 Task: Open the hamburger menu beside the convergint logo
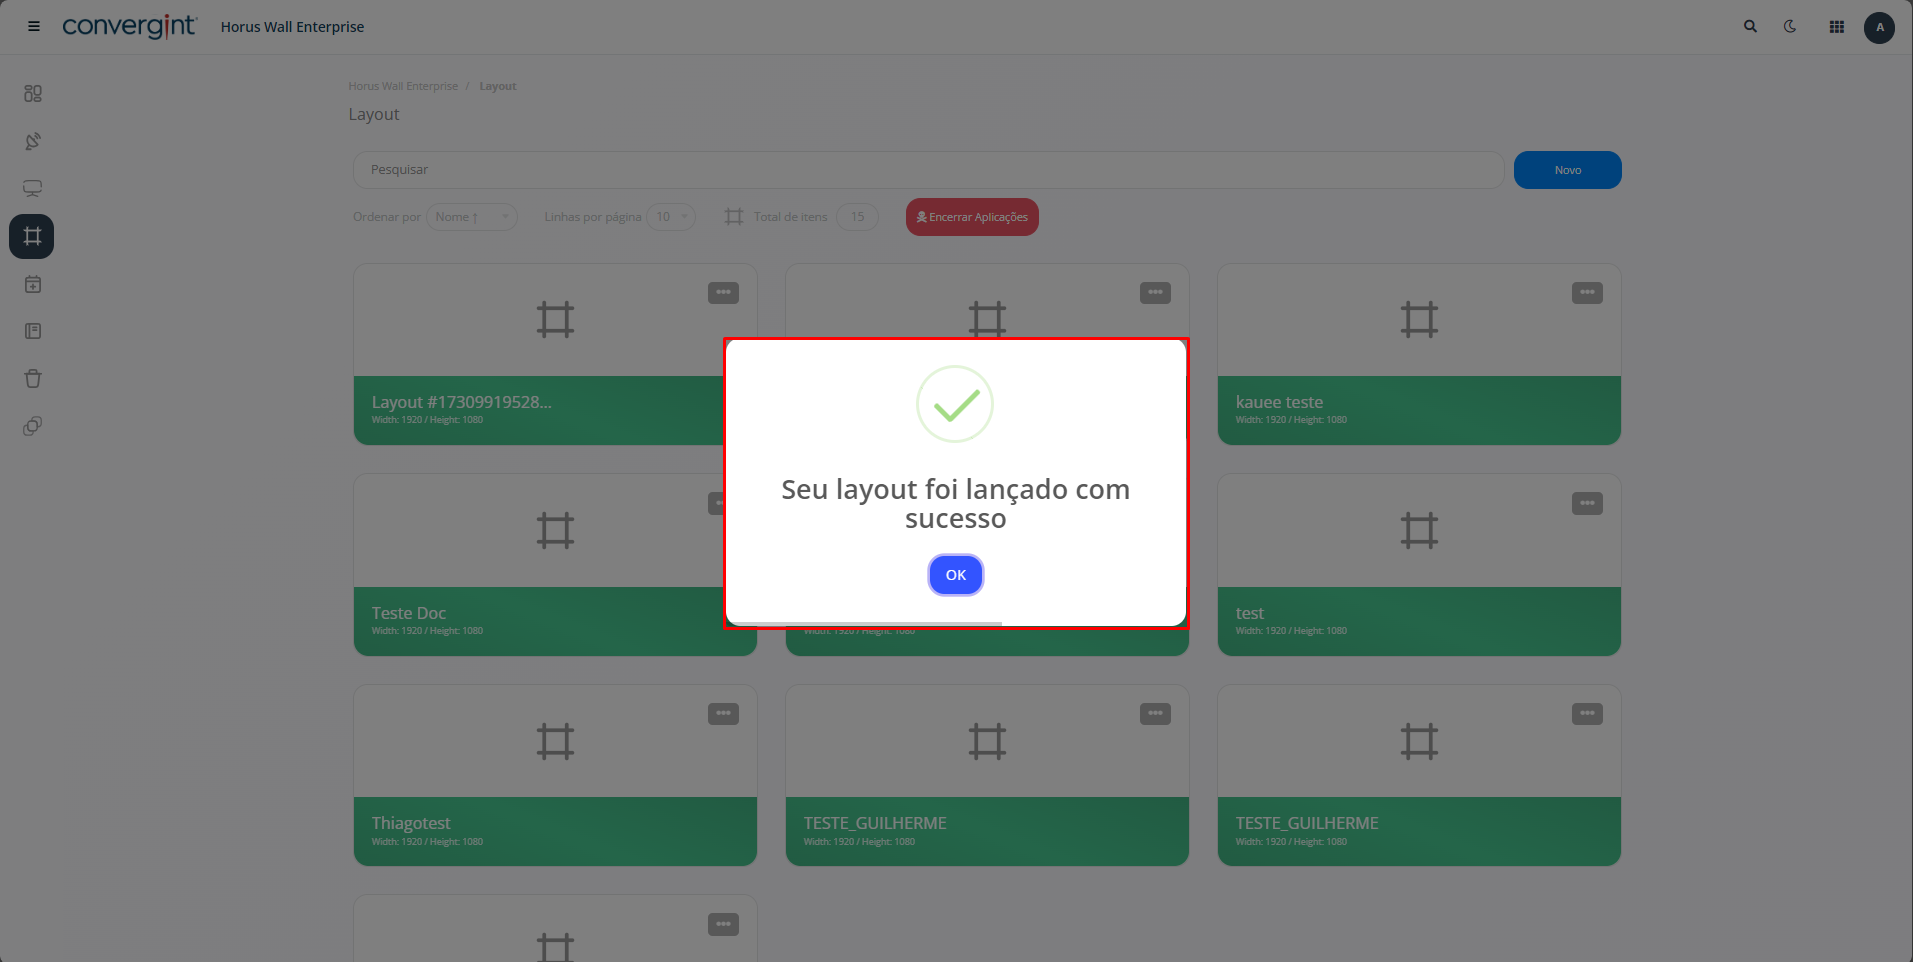(34, 27)
